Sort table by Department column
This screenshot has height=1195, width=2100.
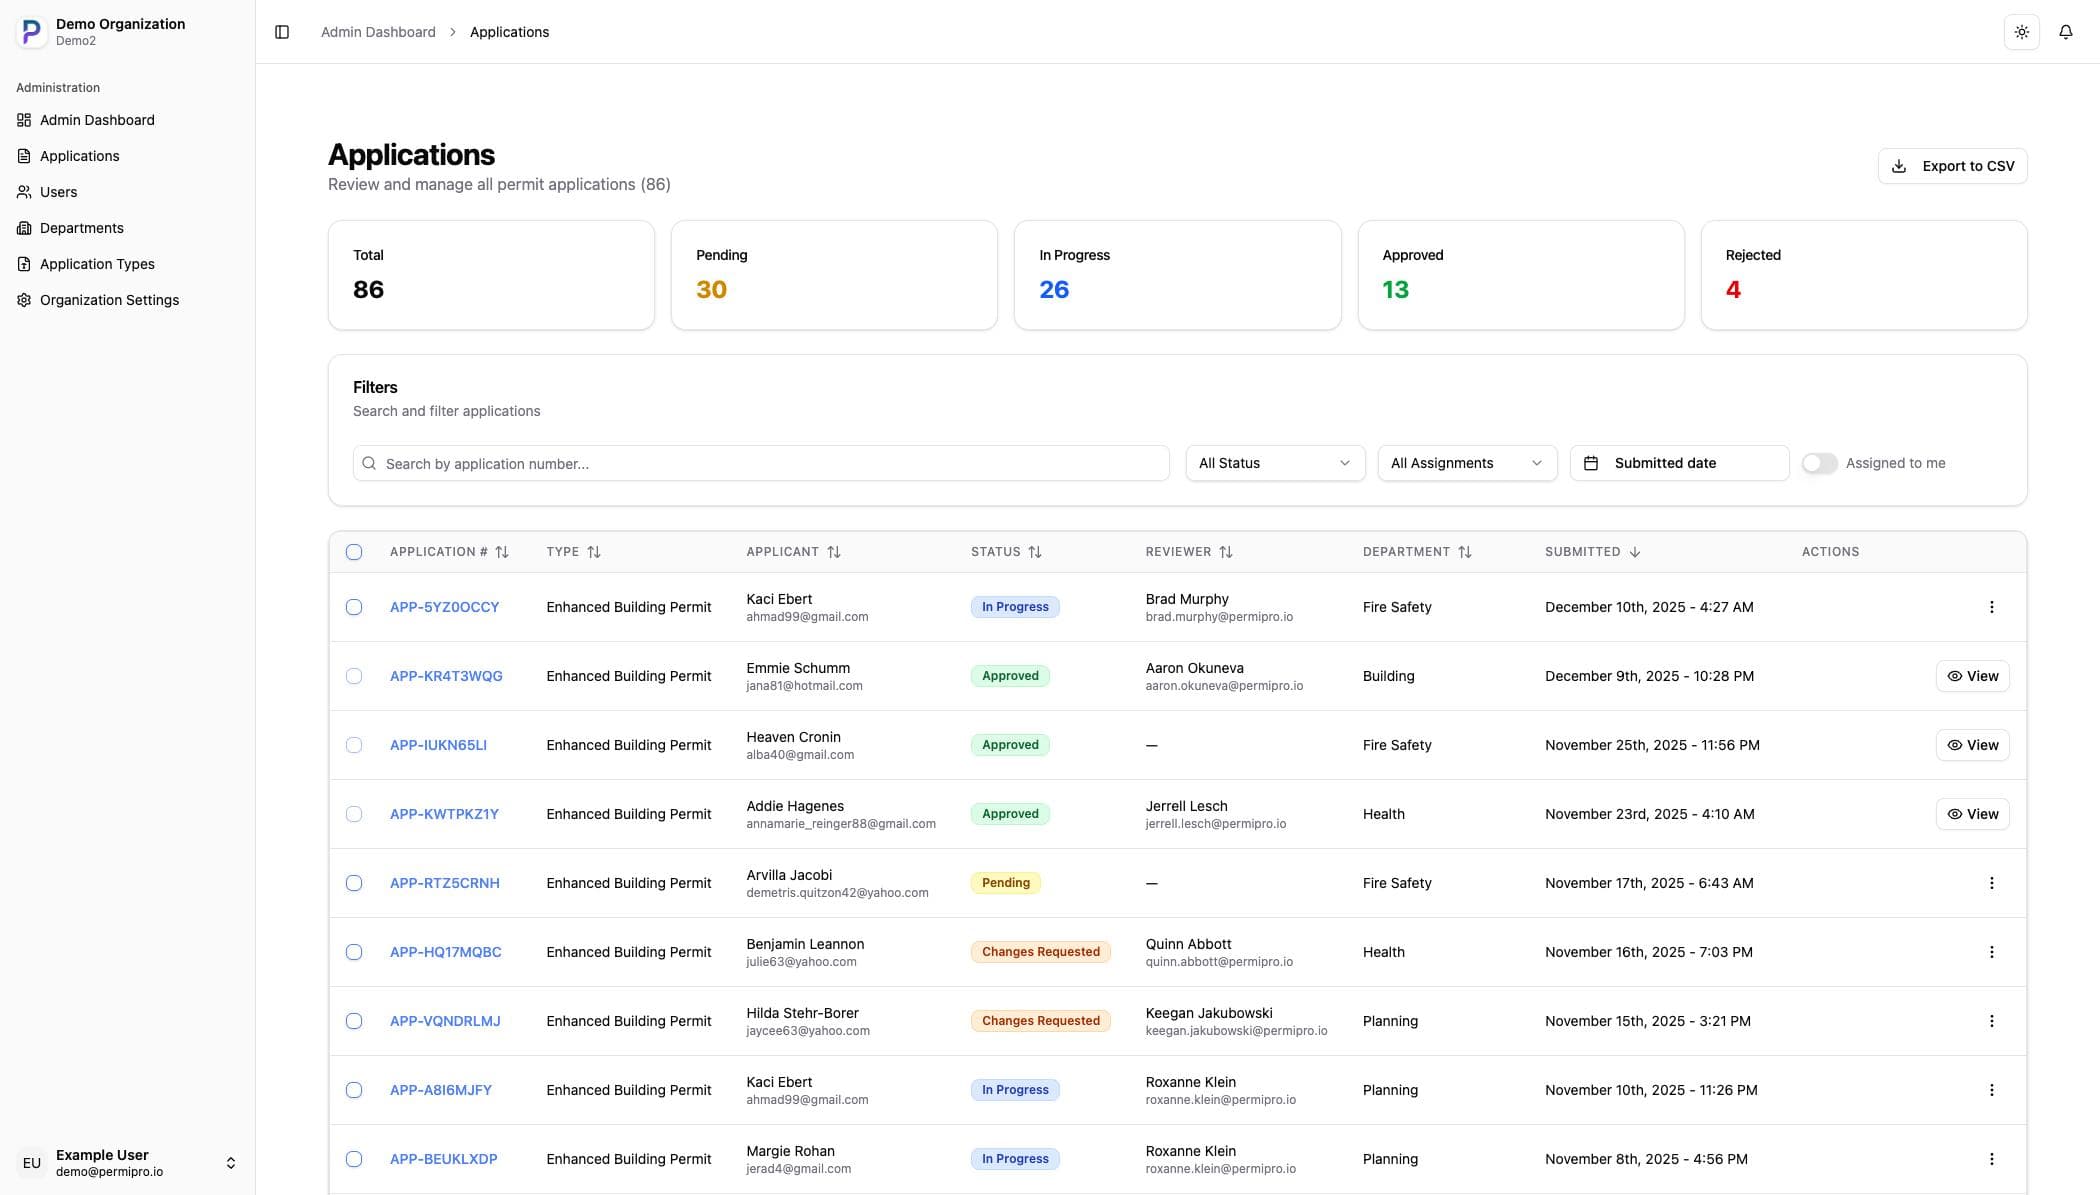[1465, 552]
